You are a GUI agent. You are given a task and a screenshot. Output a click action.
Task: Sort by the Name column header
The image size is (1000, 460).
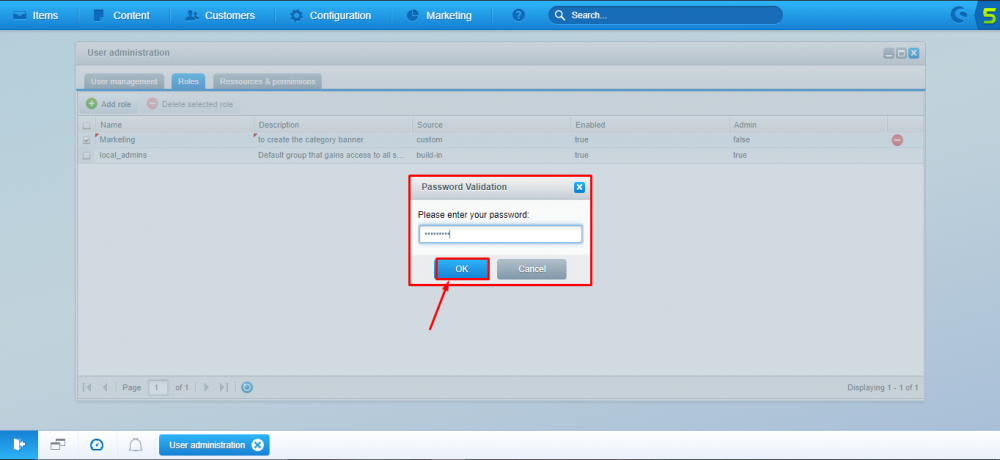click(175, 125)
